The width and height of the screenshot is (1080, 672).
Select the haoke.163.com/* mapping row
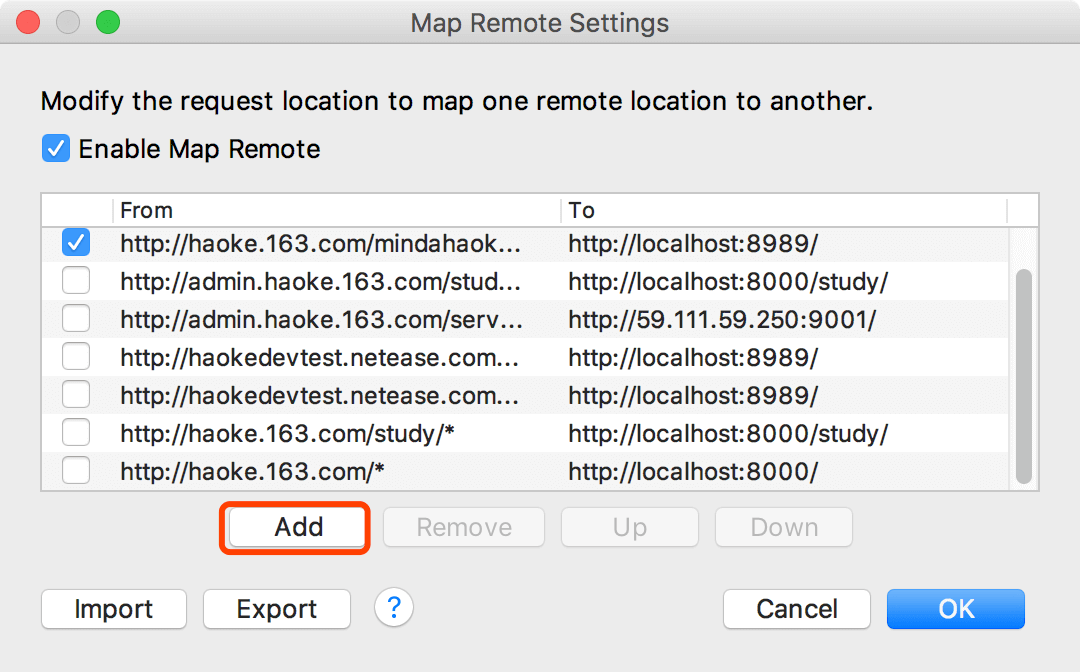pyautogui.click(x=320, y=471)
